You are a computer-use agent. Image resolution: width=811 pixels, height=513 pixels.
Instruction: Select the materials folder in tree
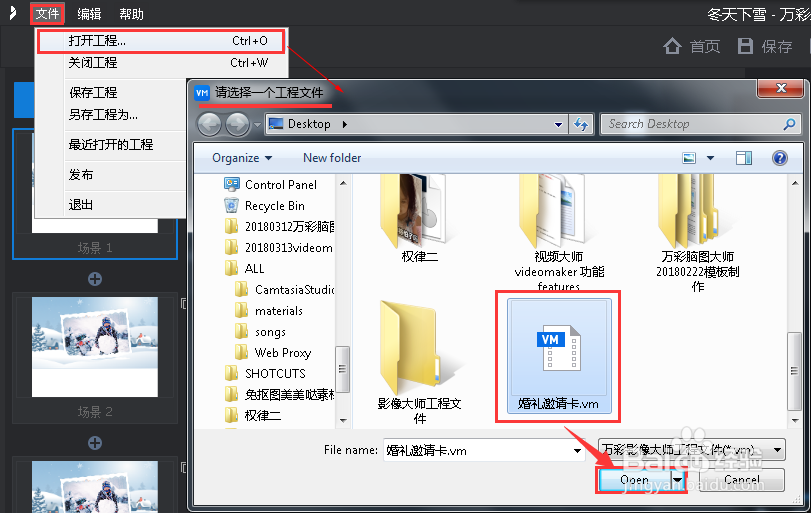[x=268, y=311]
